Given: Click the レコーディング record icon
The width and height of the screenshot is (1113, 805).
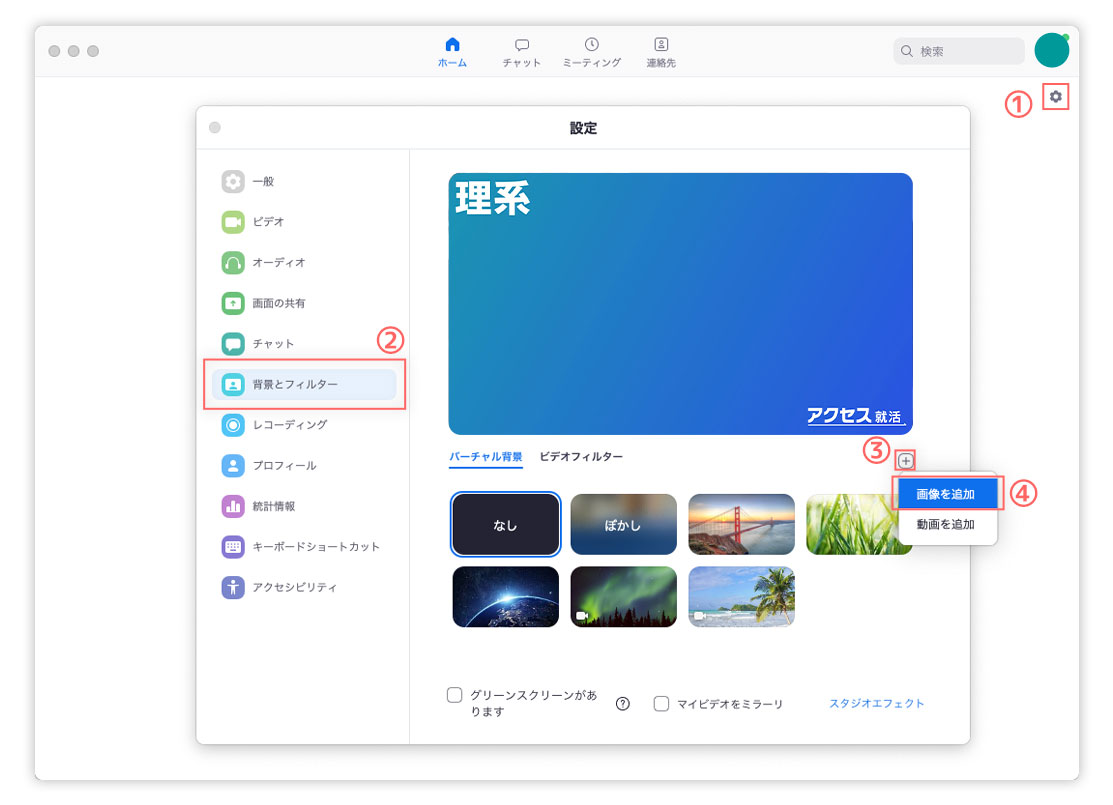Looking at the screenshot, I should [233, 425].
